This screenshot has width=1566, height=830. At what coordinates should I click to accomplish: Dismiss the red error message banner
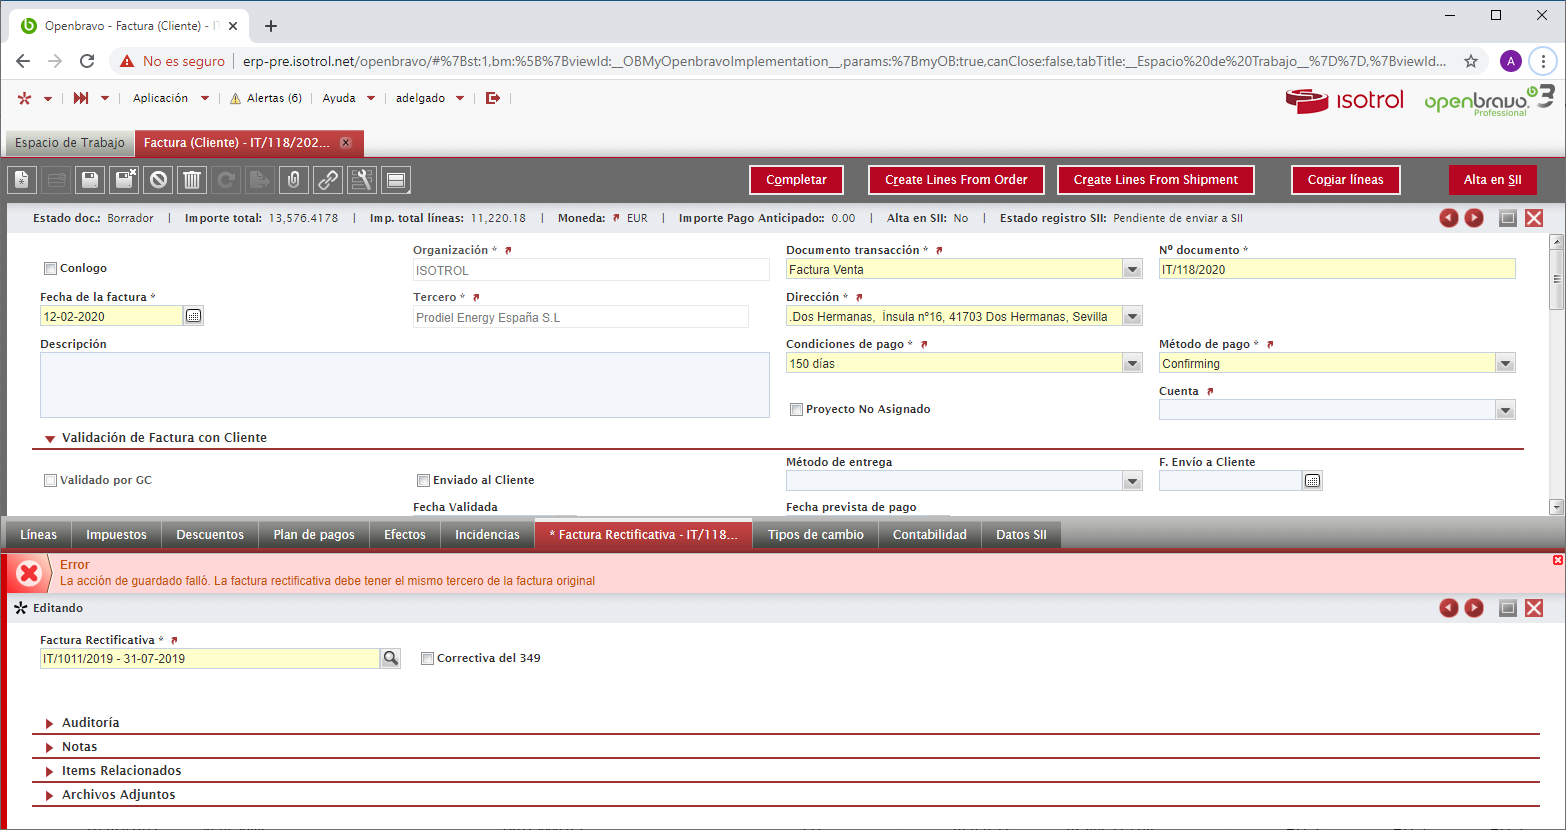click(1557, 560)
